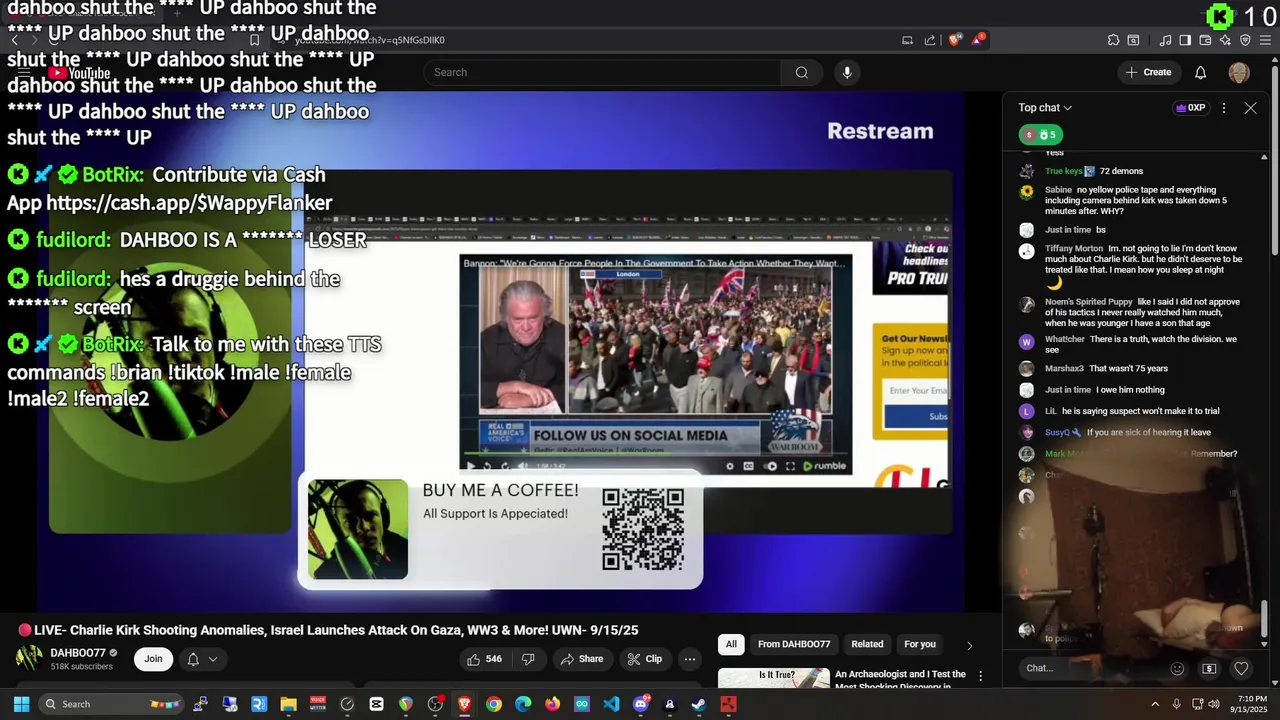This screenshot has width=1280, height=720.
Task: Join the DAHBOO77 channel membership
Action: [153, 658]
